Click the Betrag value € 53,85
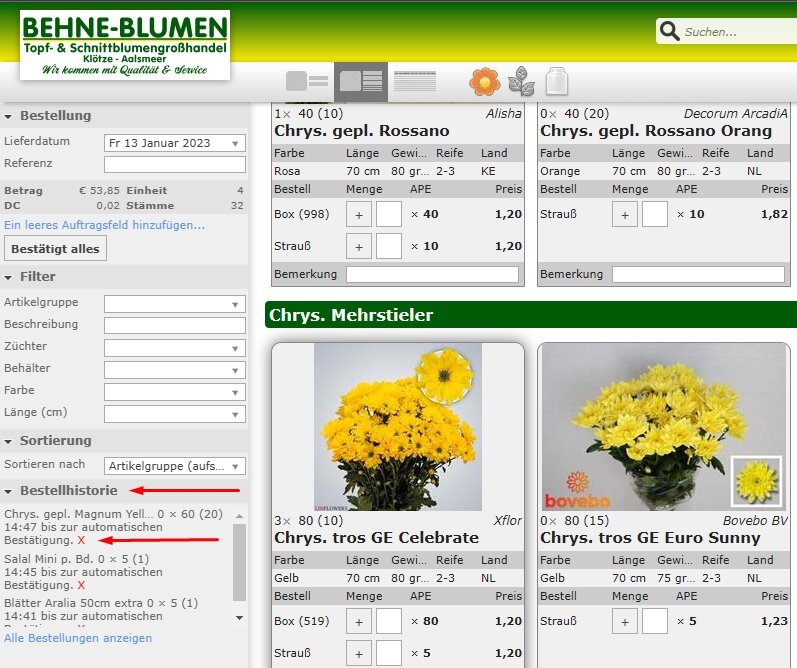 click(99, 191)
